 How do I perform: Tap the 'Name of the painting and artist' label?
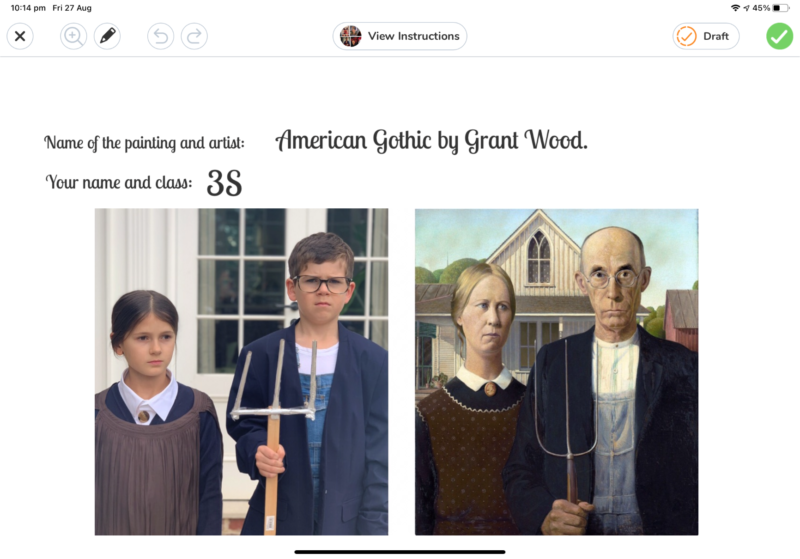(x=144, y=142)
